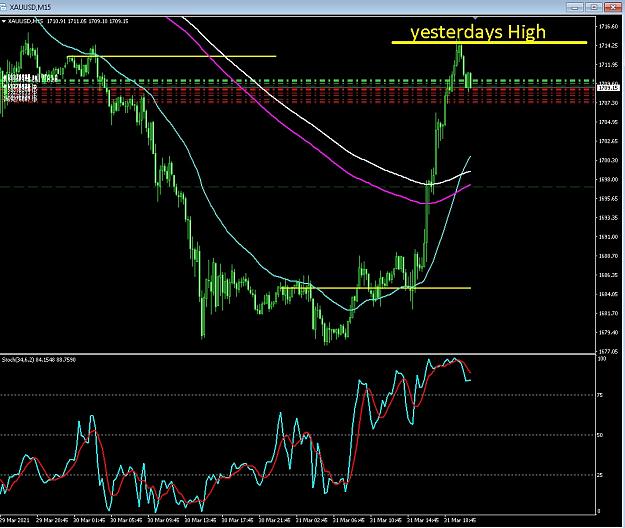The height and width of the screenshot is (528, 625).
Task: Click the OHLC values 1710.91 1711.05 1709.10
Action: pos(78,21)
